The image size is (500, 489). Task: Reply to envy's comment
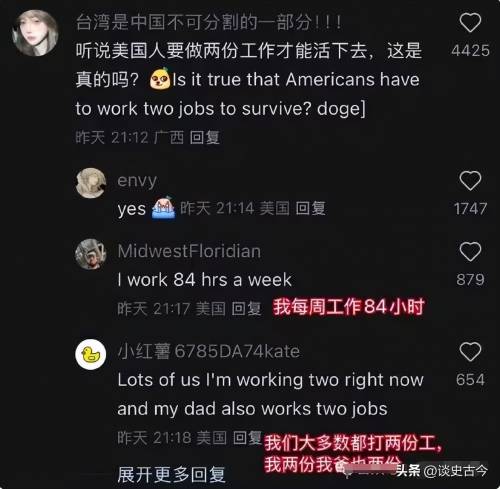310,209
